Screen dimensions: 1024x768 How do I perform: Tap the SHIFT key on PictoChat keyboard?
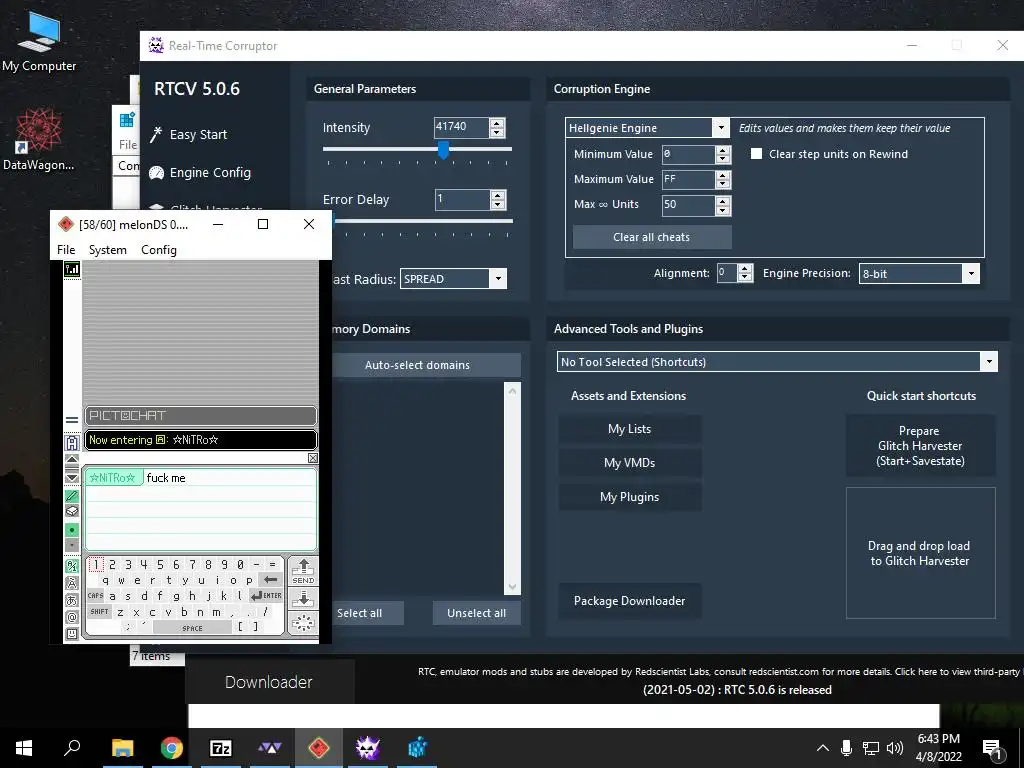tap(99, 612)
